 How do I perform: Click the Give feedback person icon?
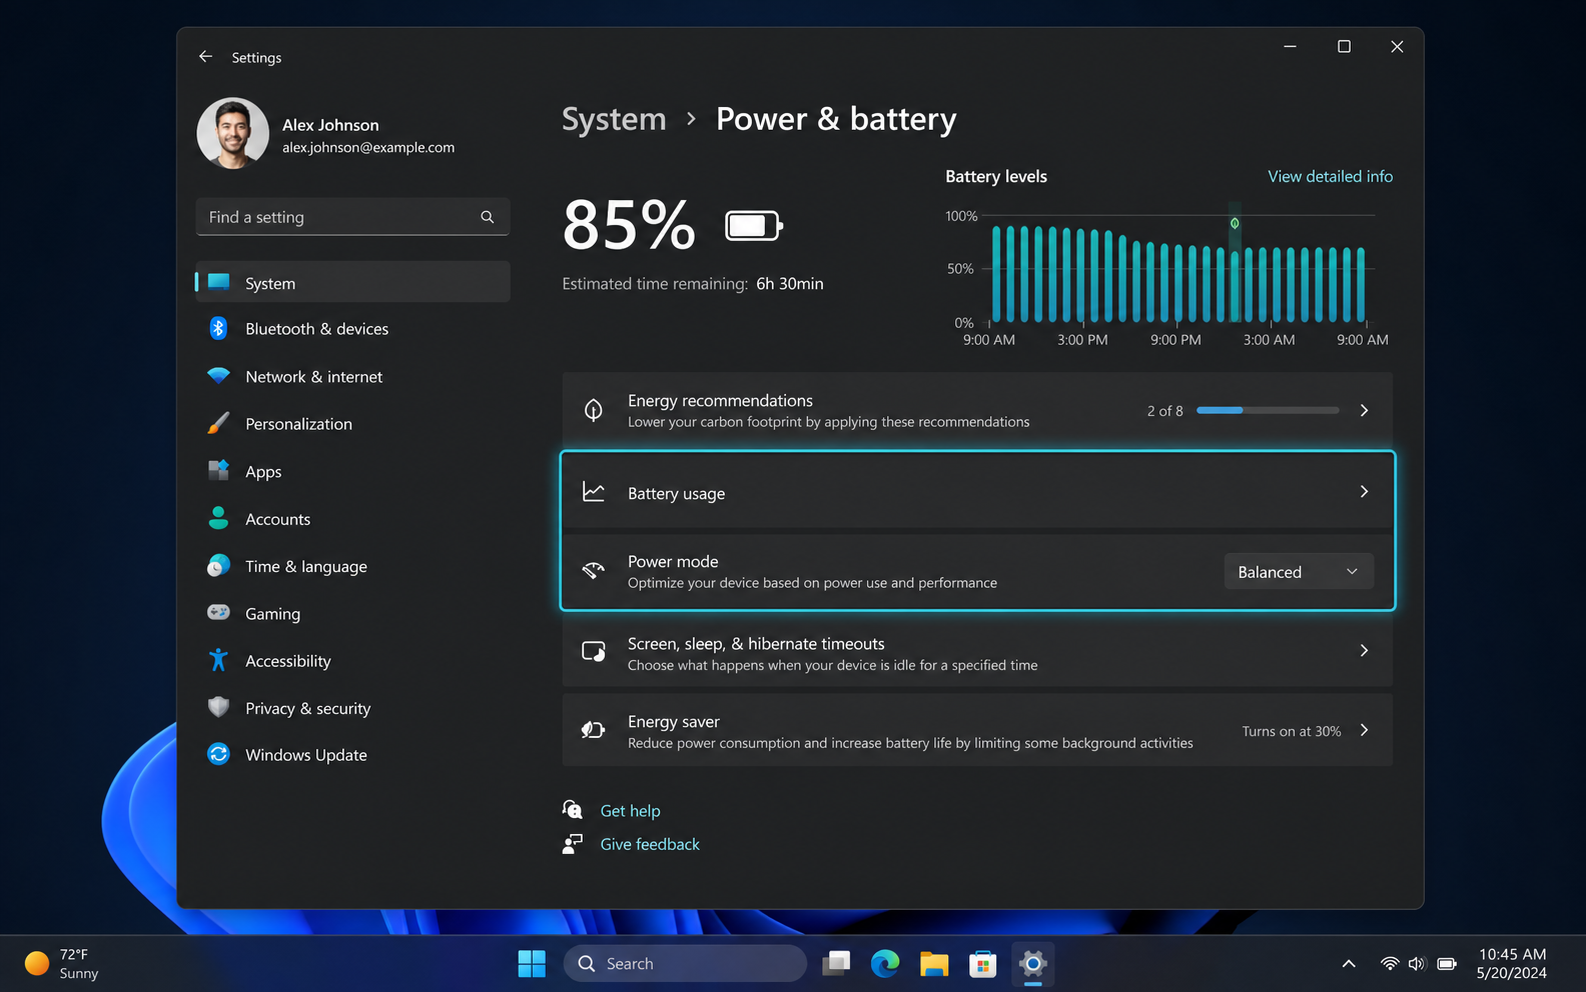(x=572, y=844)
